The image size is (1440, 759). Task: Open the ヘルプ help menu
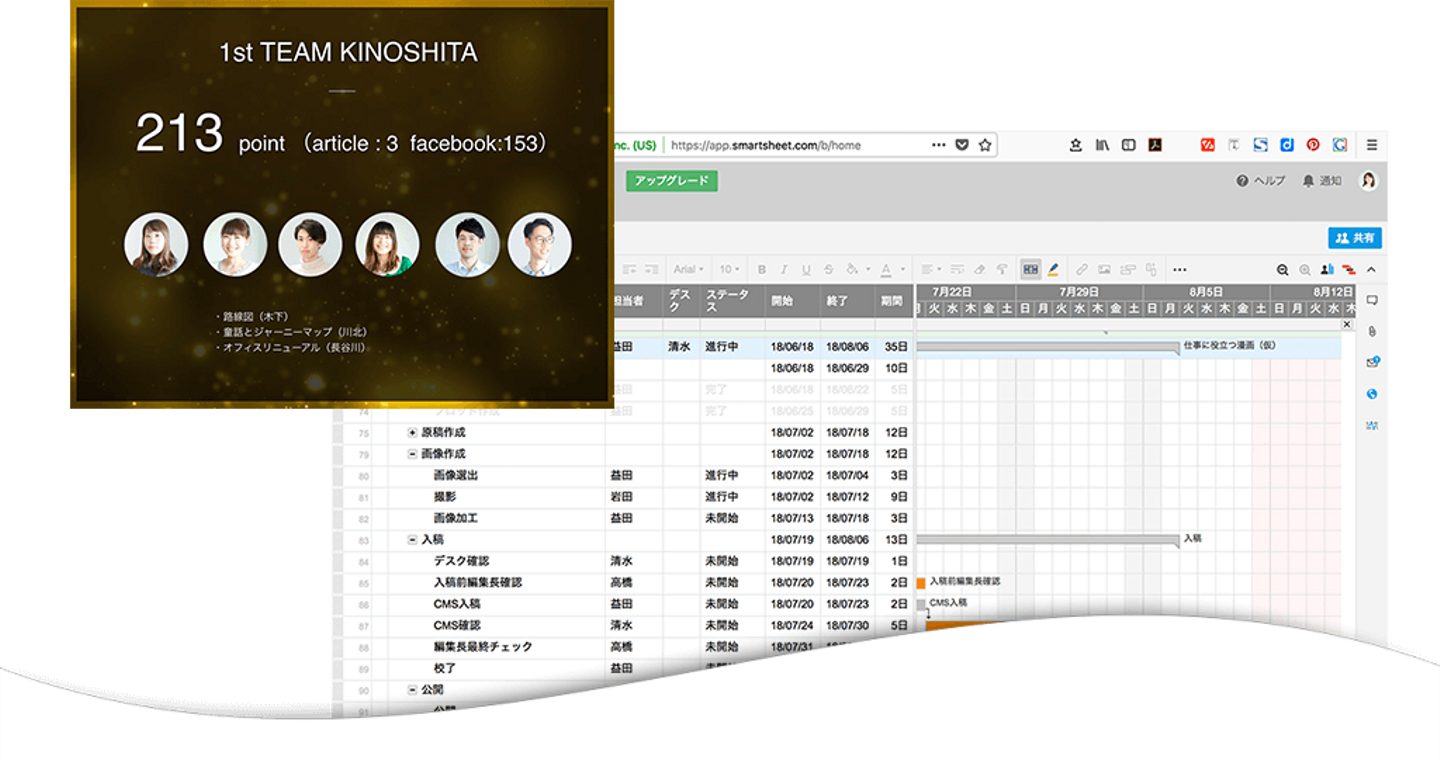pyautogui.click(x=1261, y=181)
